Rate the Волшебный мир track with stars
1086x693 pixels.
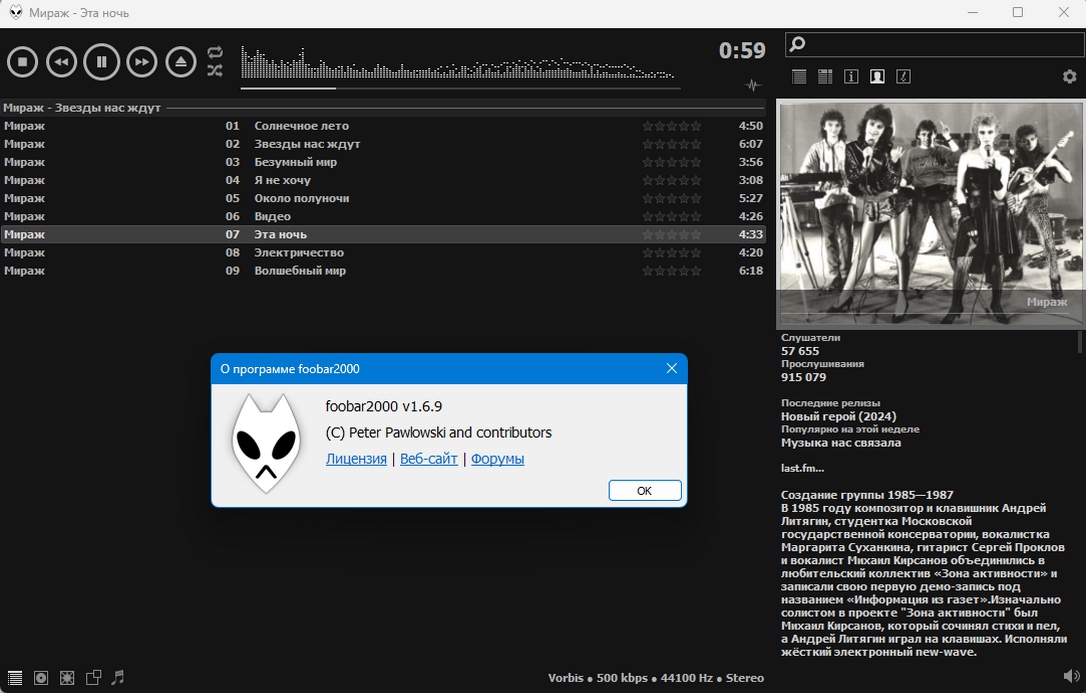(x=672, y=271)
